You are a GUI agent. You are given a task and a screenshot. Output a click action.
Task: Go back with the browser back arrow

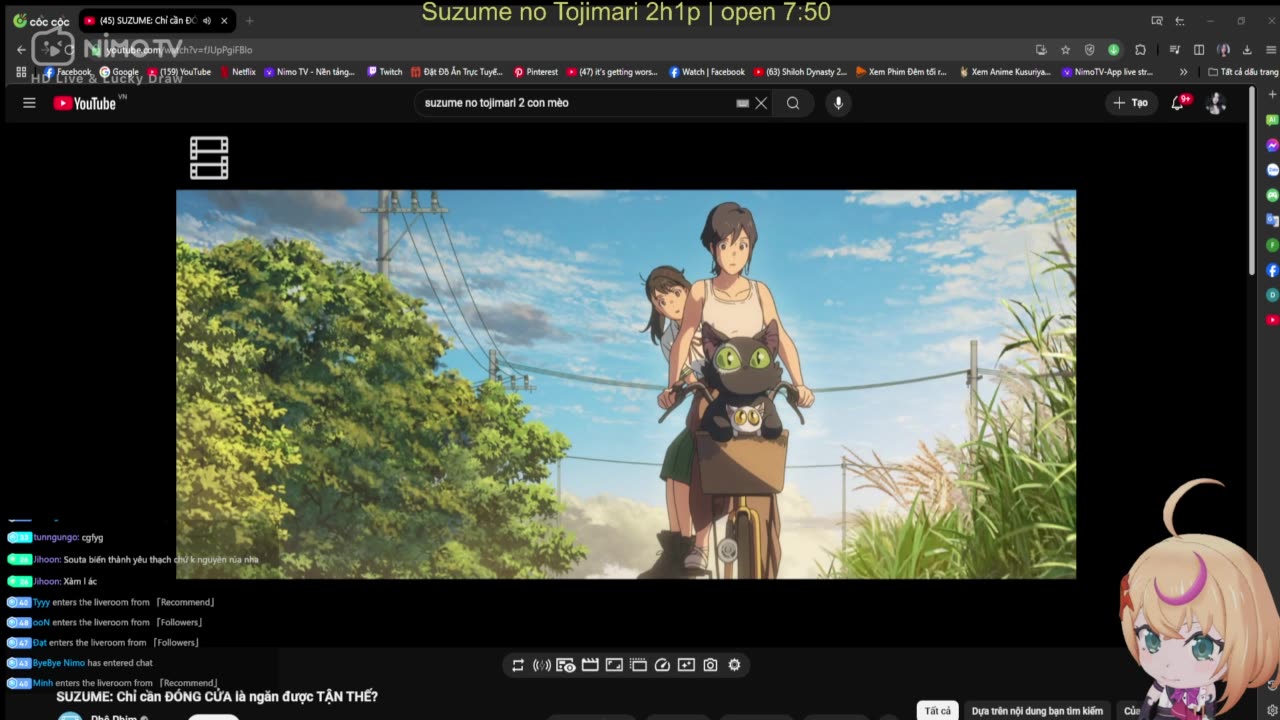[x=21, y=49]
